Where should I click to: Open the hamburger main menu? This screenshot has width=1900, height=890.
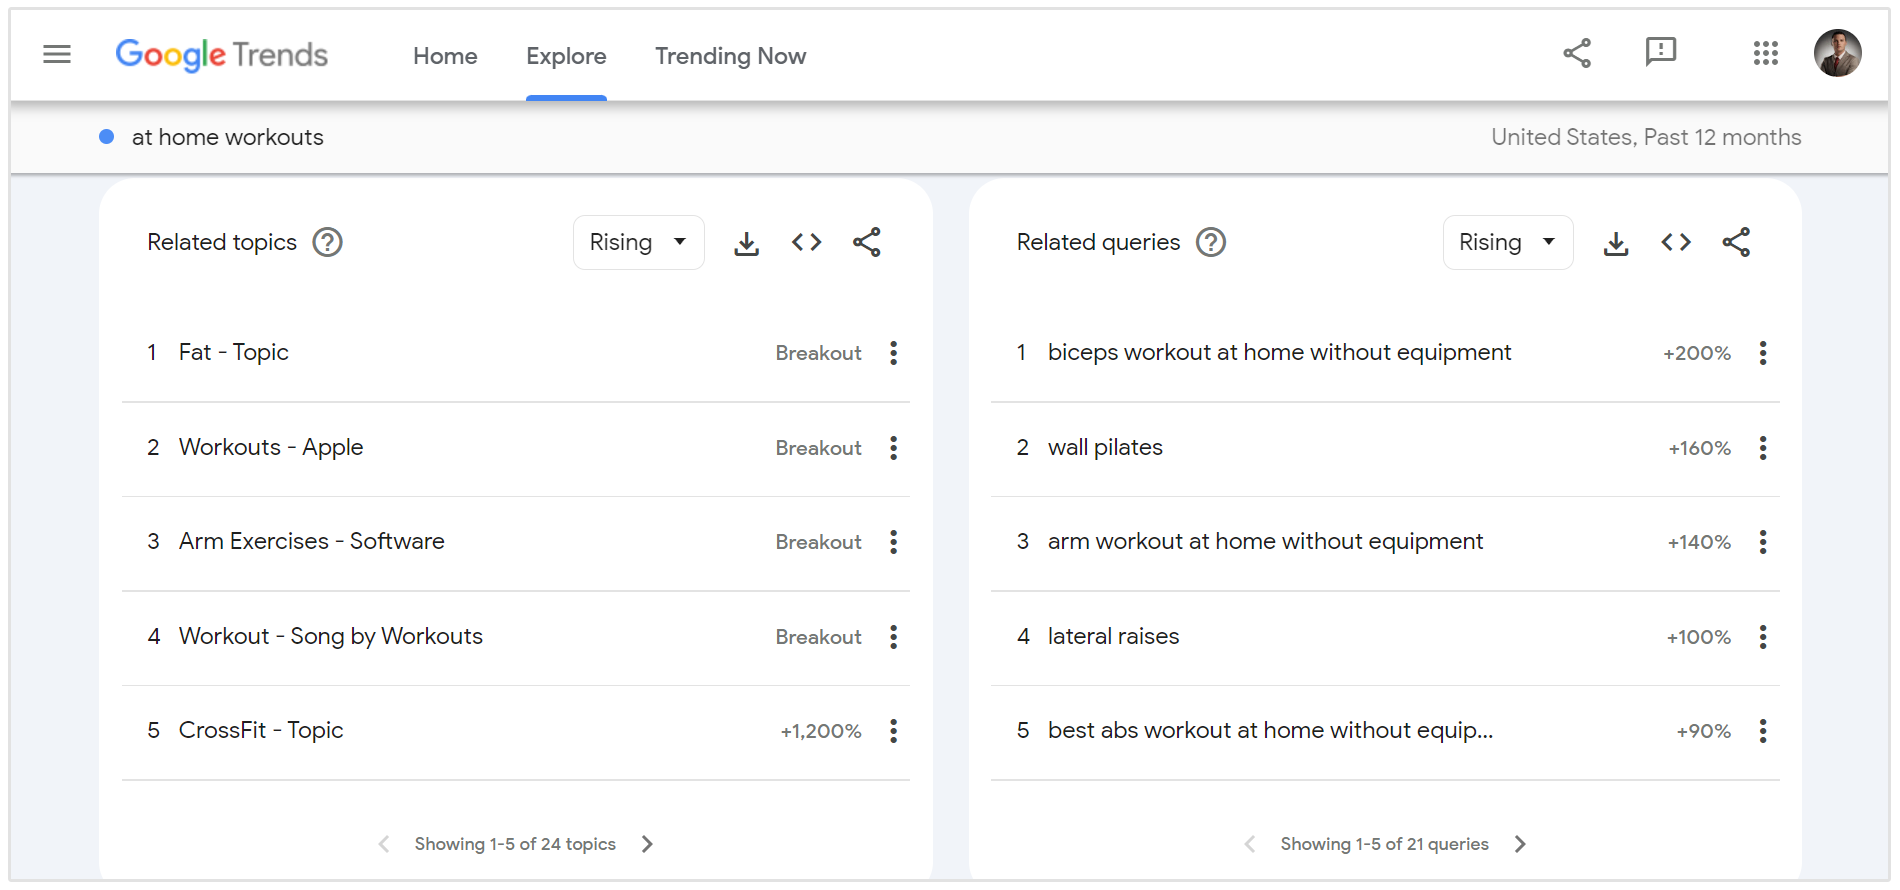tap(57, 54)
